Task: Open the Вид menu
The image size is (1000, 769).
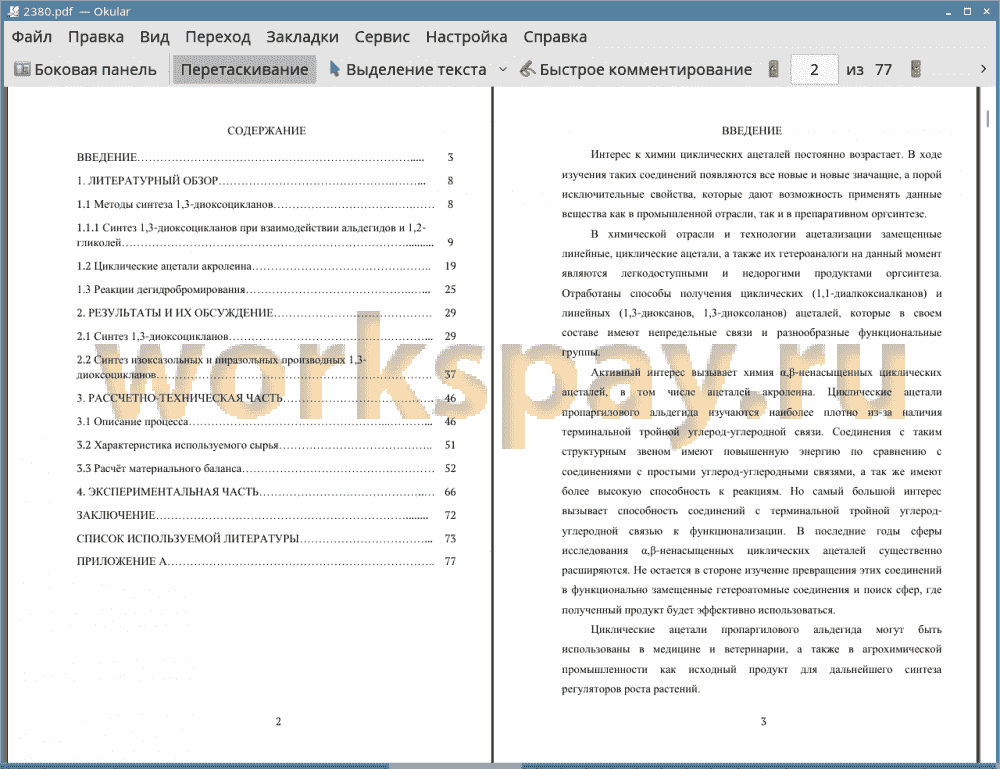Action: pos(154,37)
